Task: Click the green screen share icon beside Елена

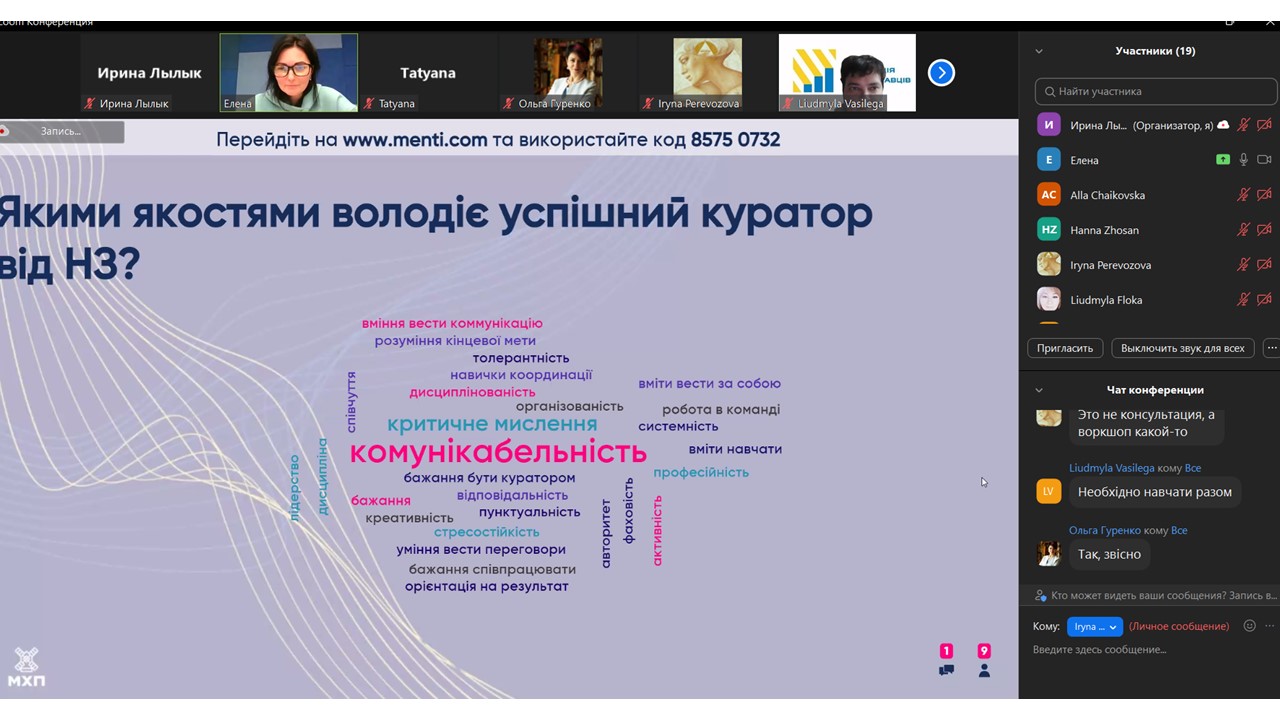Action: [x=1222, y=160]
